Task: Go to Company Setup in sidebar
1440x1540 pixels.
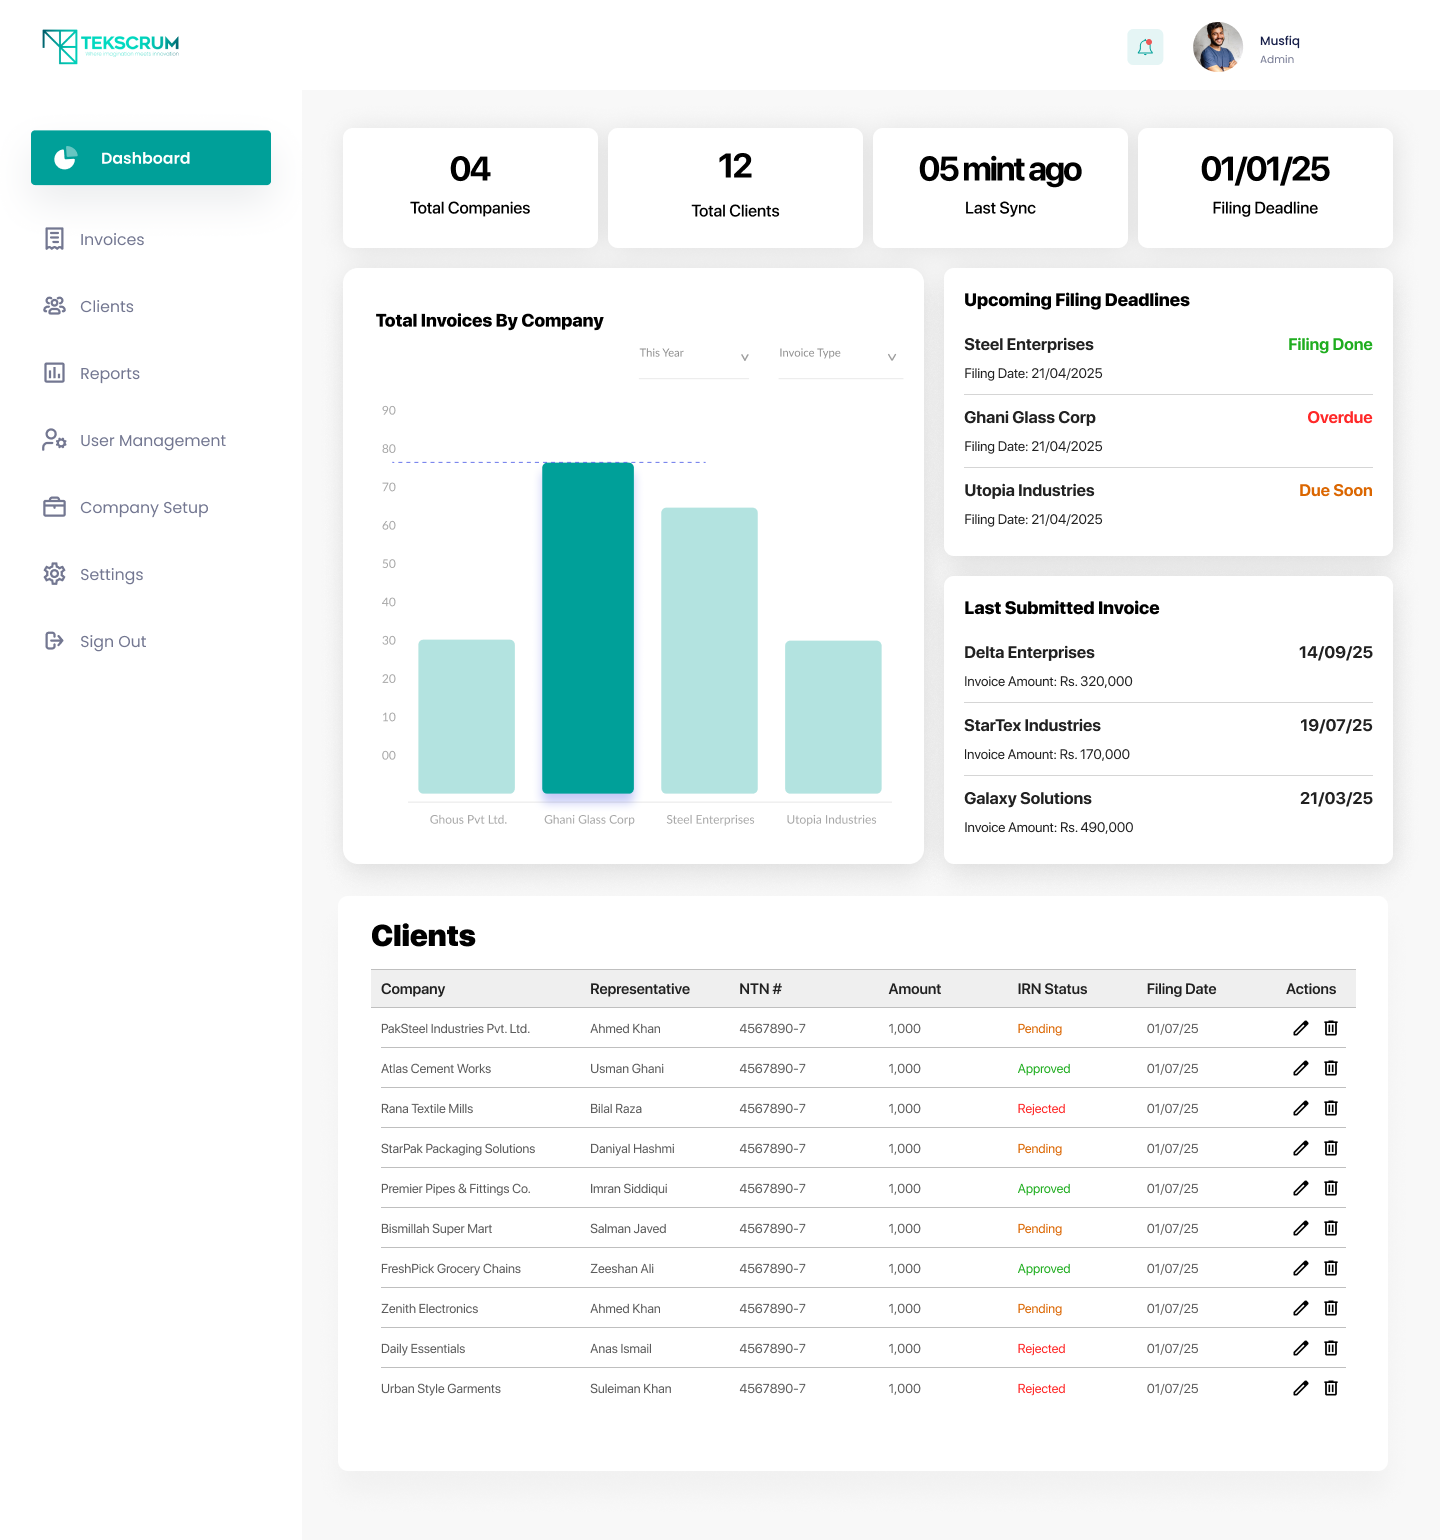Action: pyautogui.click(x=143, y=508)
